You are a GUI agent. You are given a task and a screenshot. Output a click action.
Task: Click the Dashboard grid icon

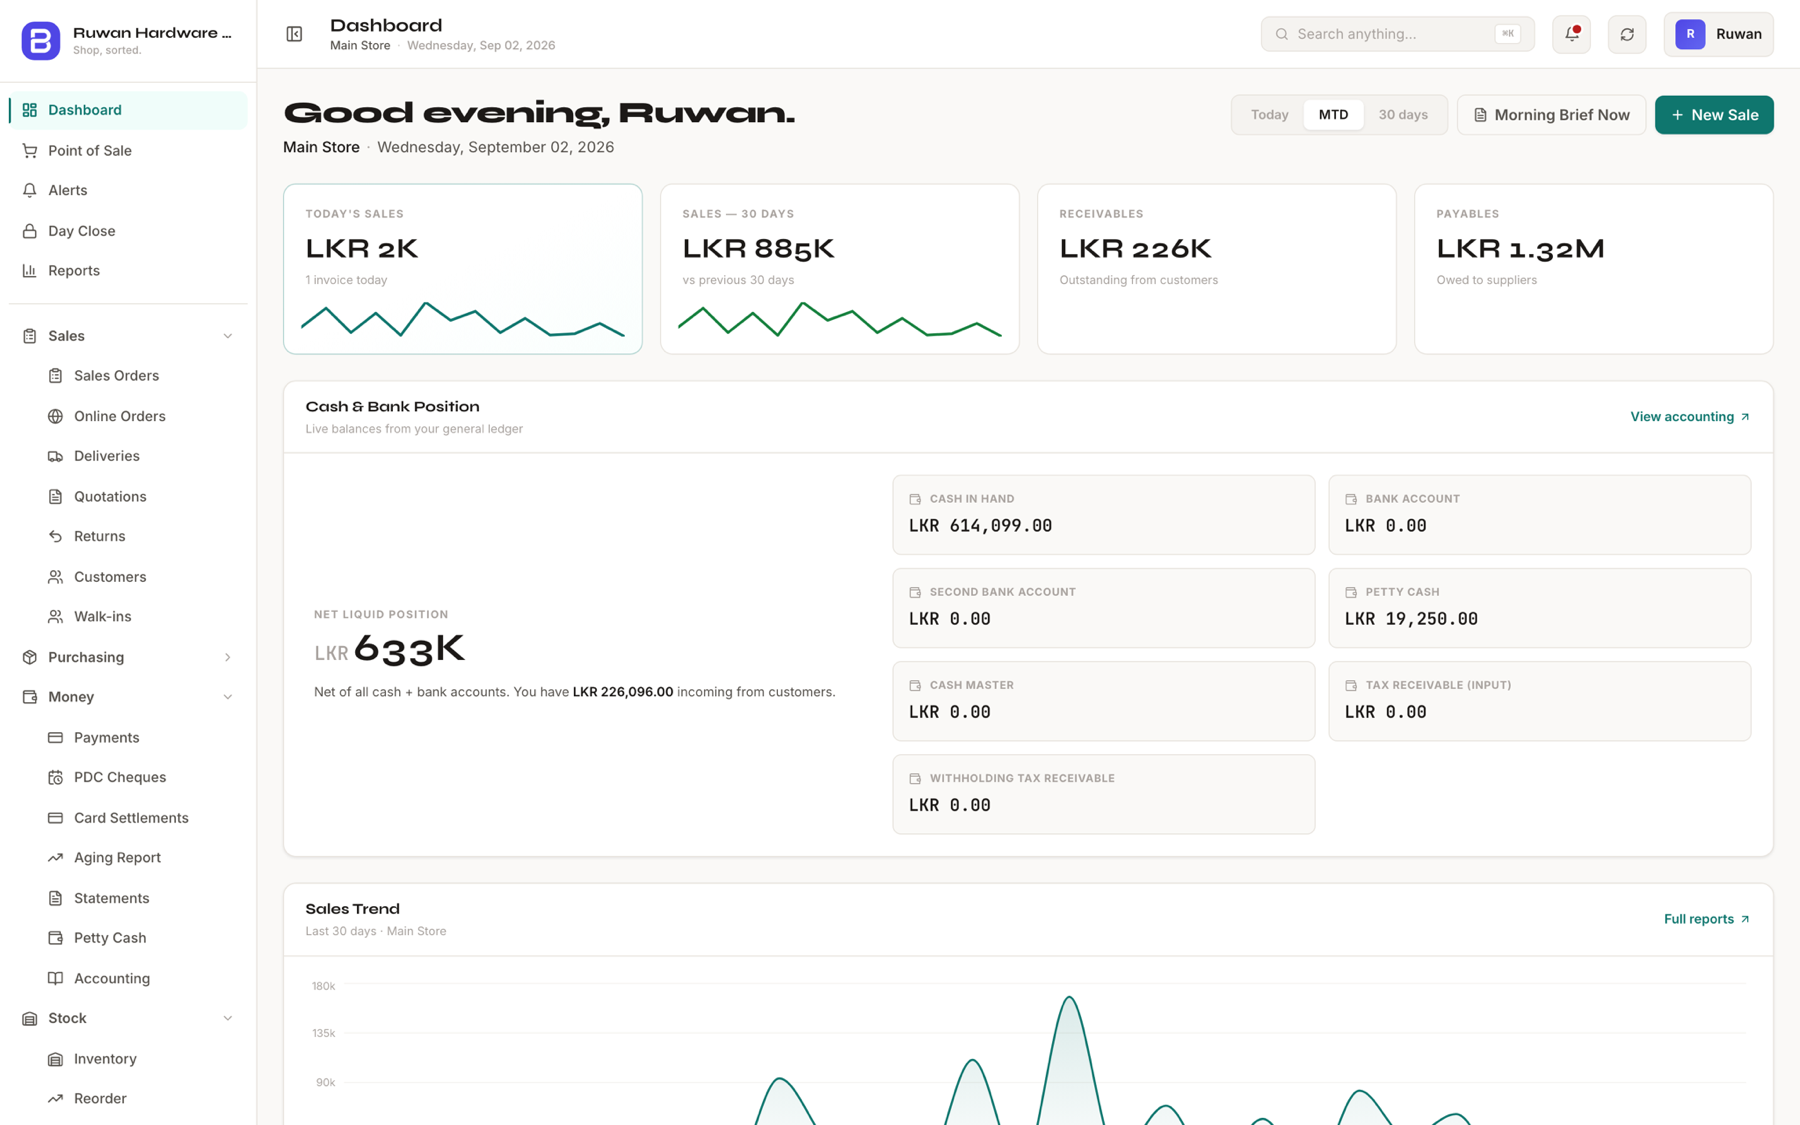point(30,110)
